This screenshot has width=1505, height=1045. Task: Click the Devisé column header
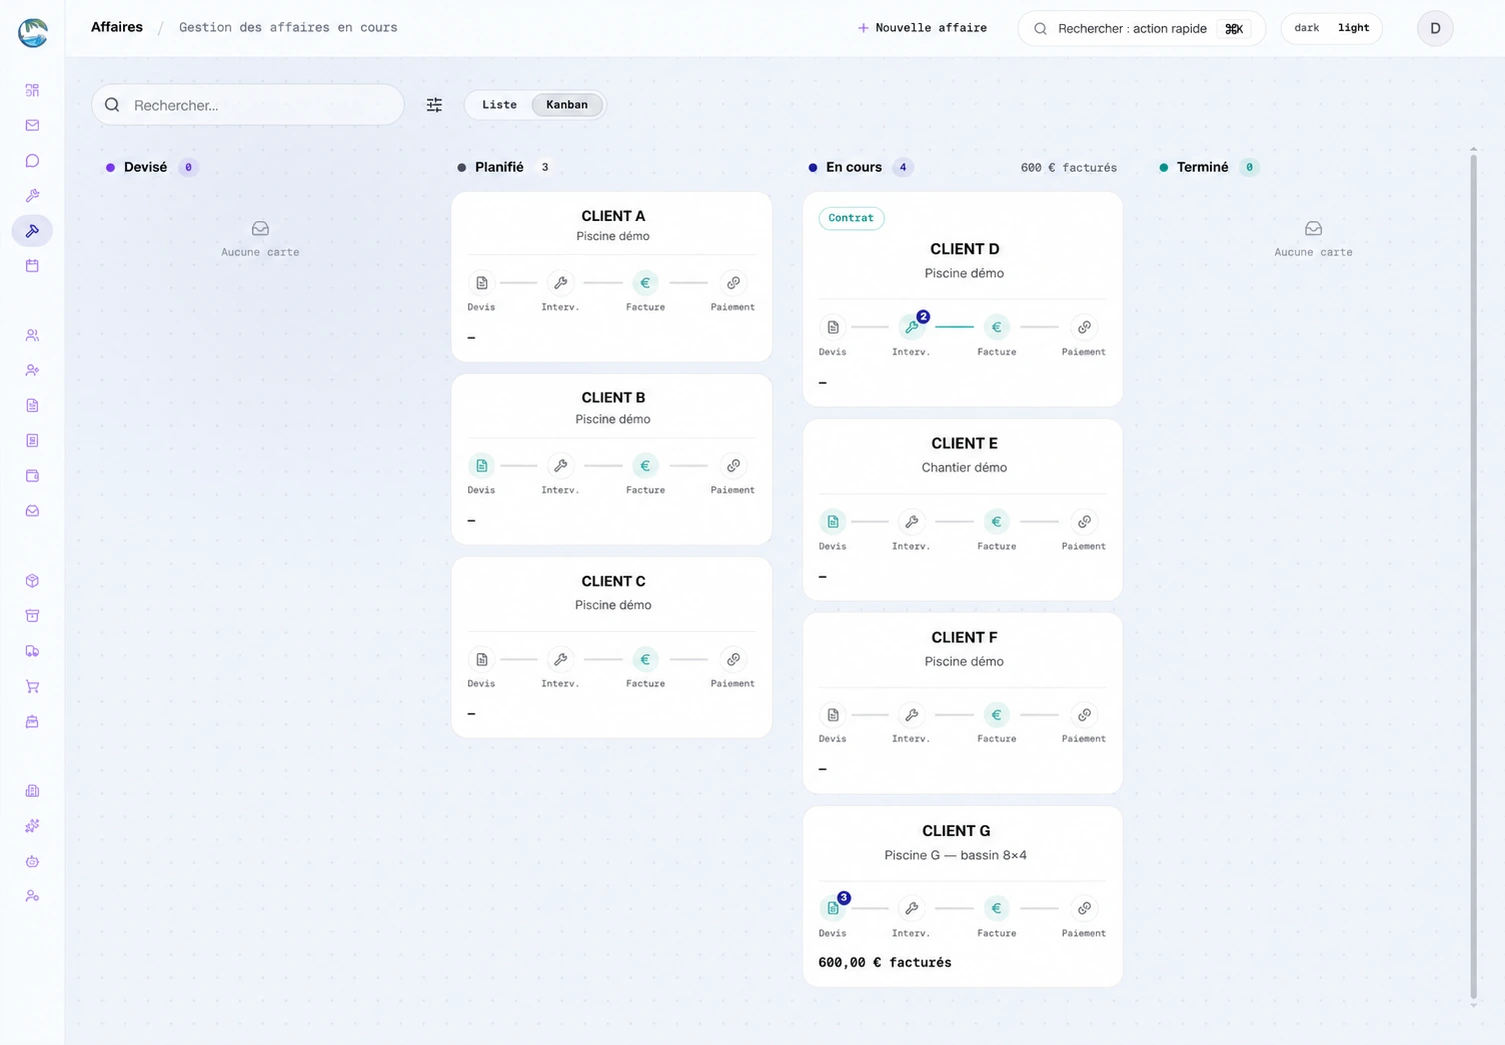145,167
